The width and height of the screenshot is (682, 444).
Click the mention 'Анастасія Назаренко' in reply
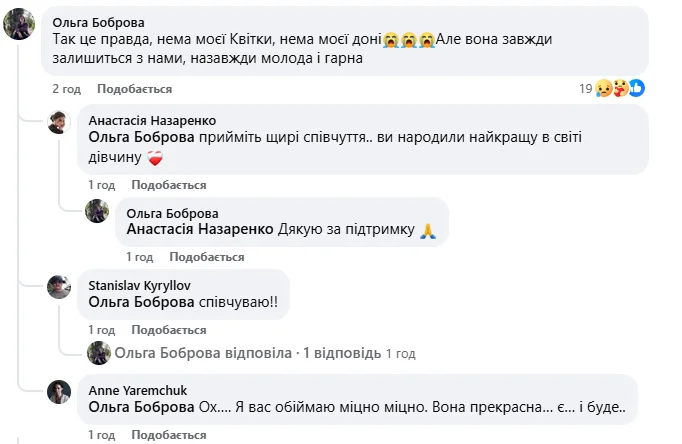pyautogui.click(x=200, y=229)
